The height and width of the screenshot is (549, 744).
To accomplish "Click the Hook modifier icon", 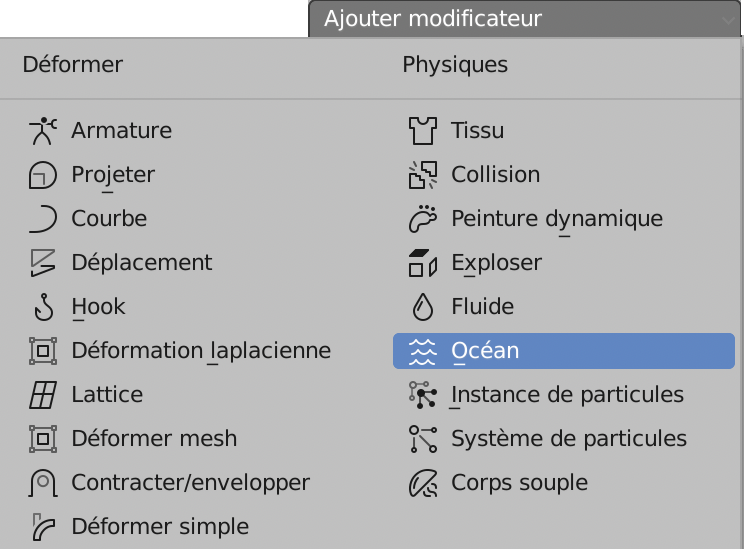I will tap(43, 307).
